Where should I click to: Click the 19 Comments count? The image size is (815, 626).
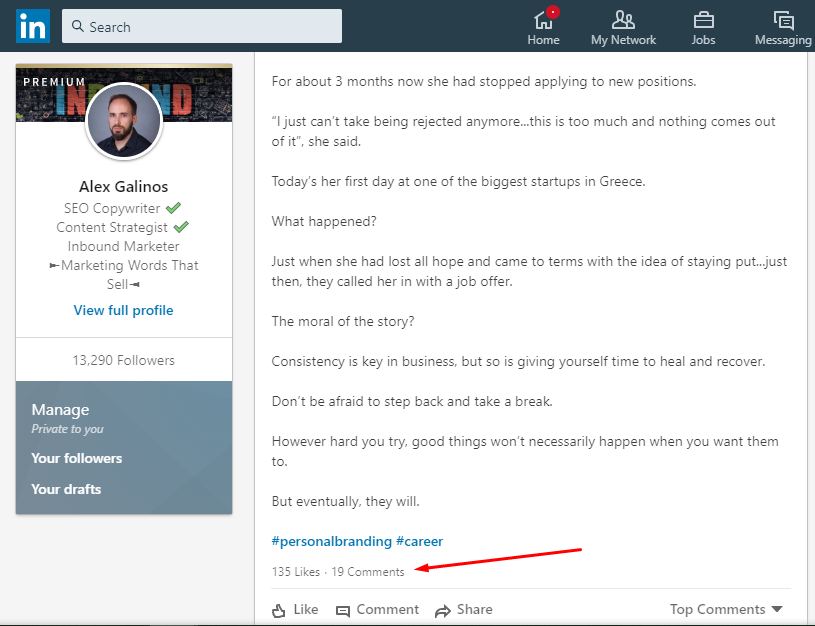[367, 572]
